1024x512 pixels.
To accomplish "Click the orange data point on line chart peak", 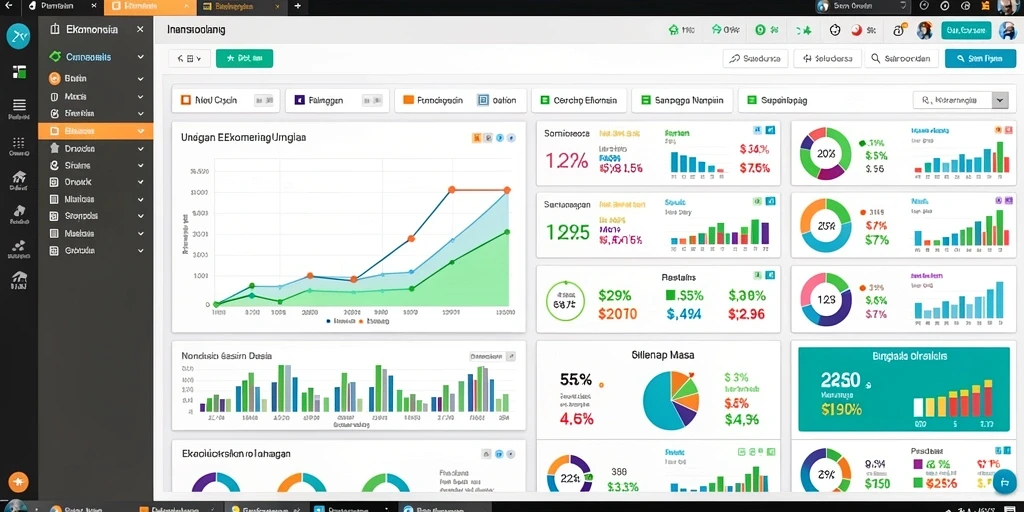I will pyautogui.click(x=451, y=190).
